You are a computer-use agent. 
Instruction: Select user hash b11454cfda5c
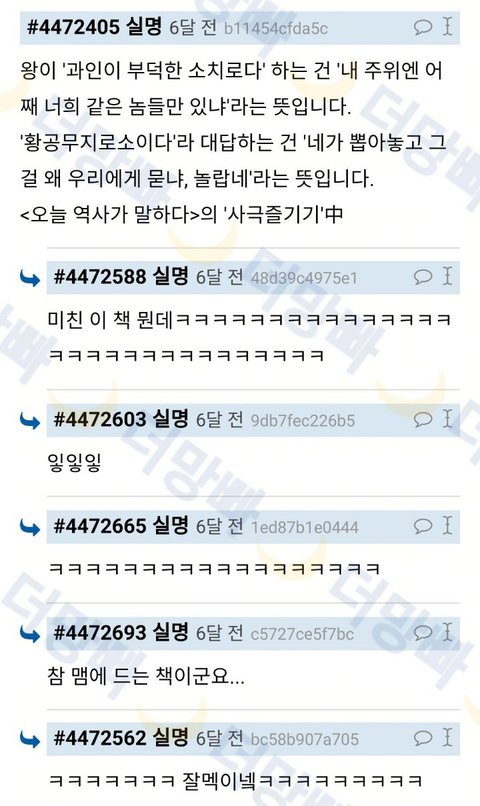(x=276, y=28)
